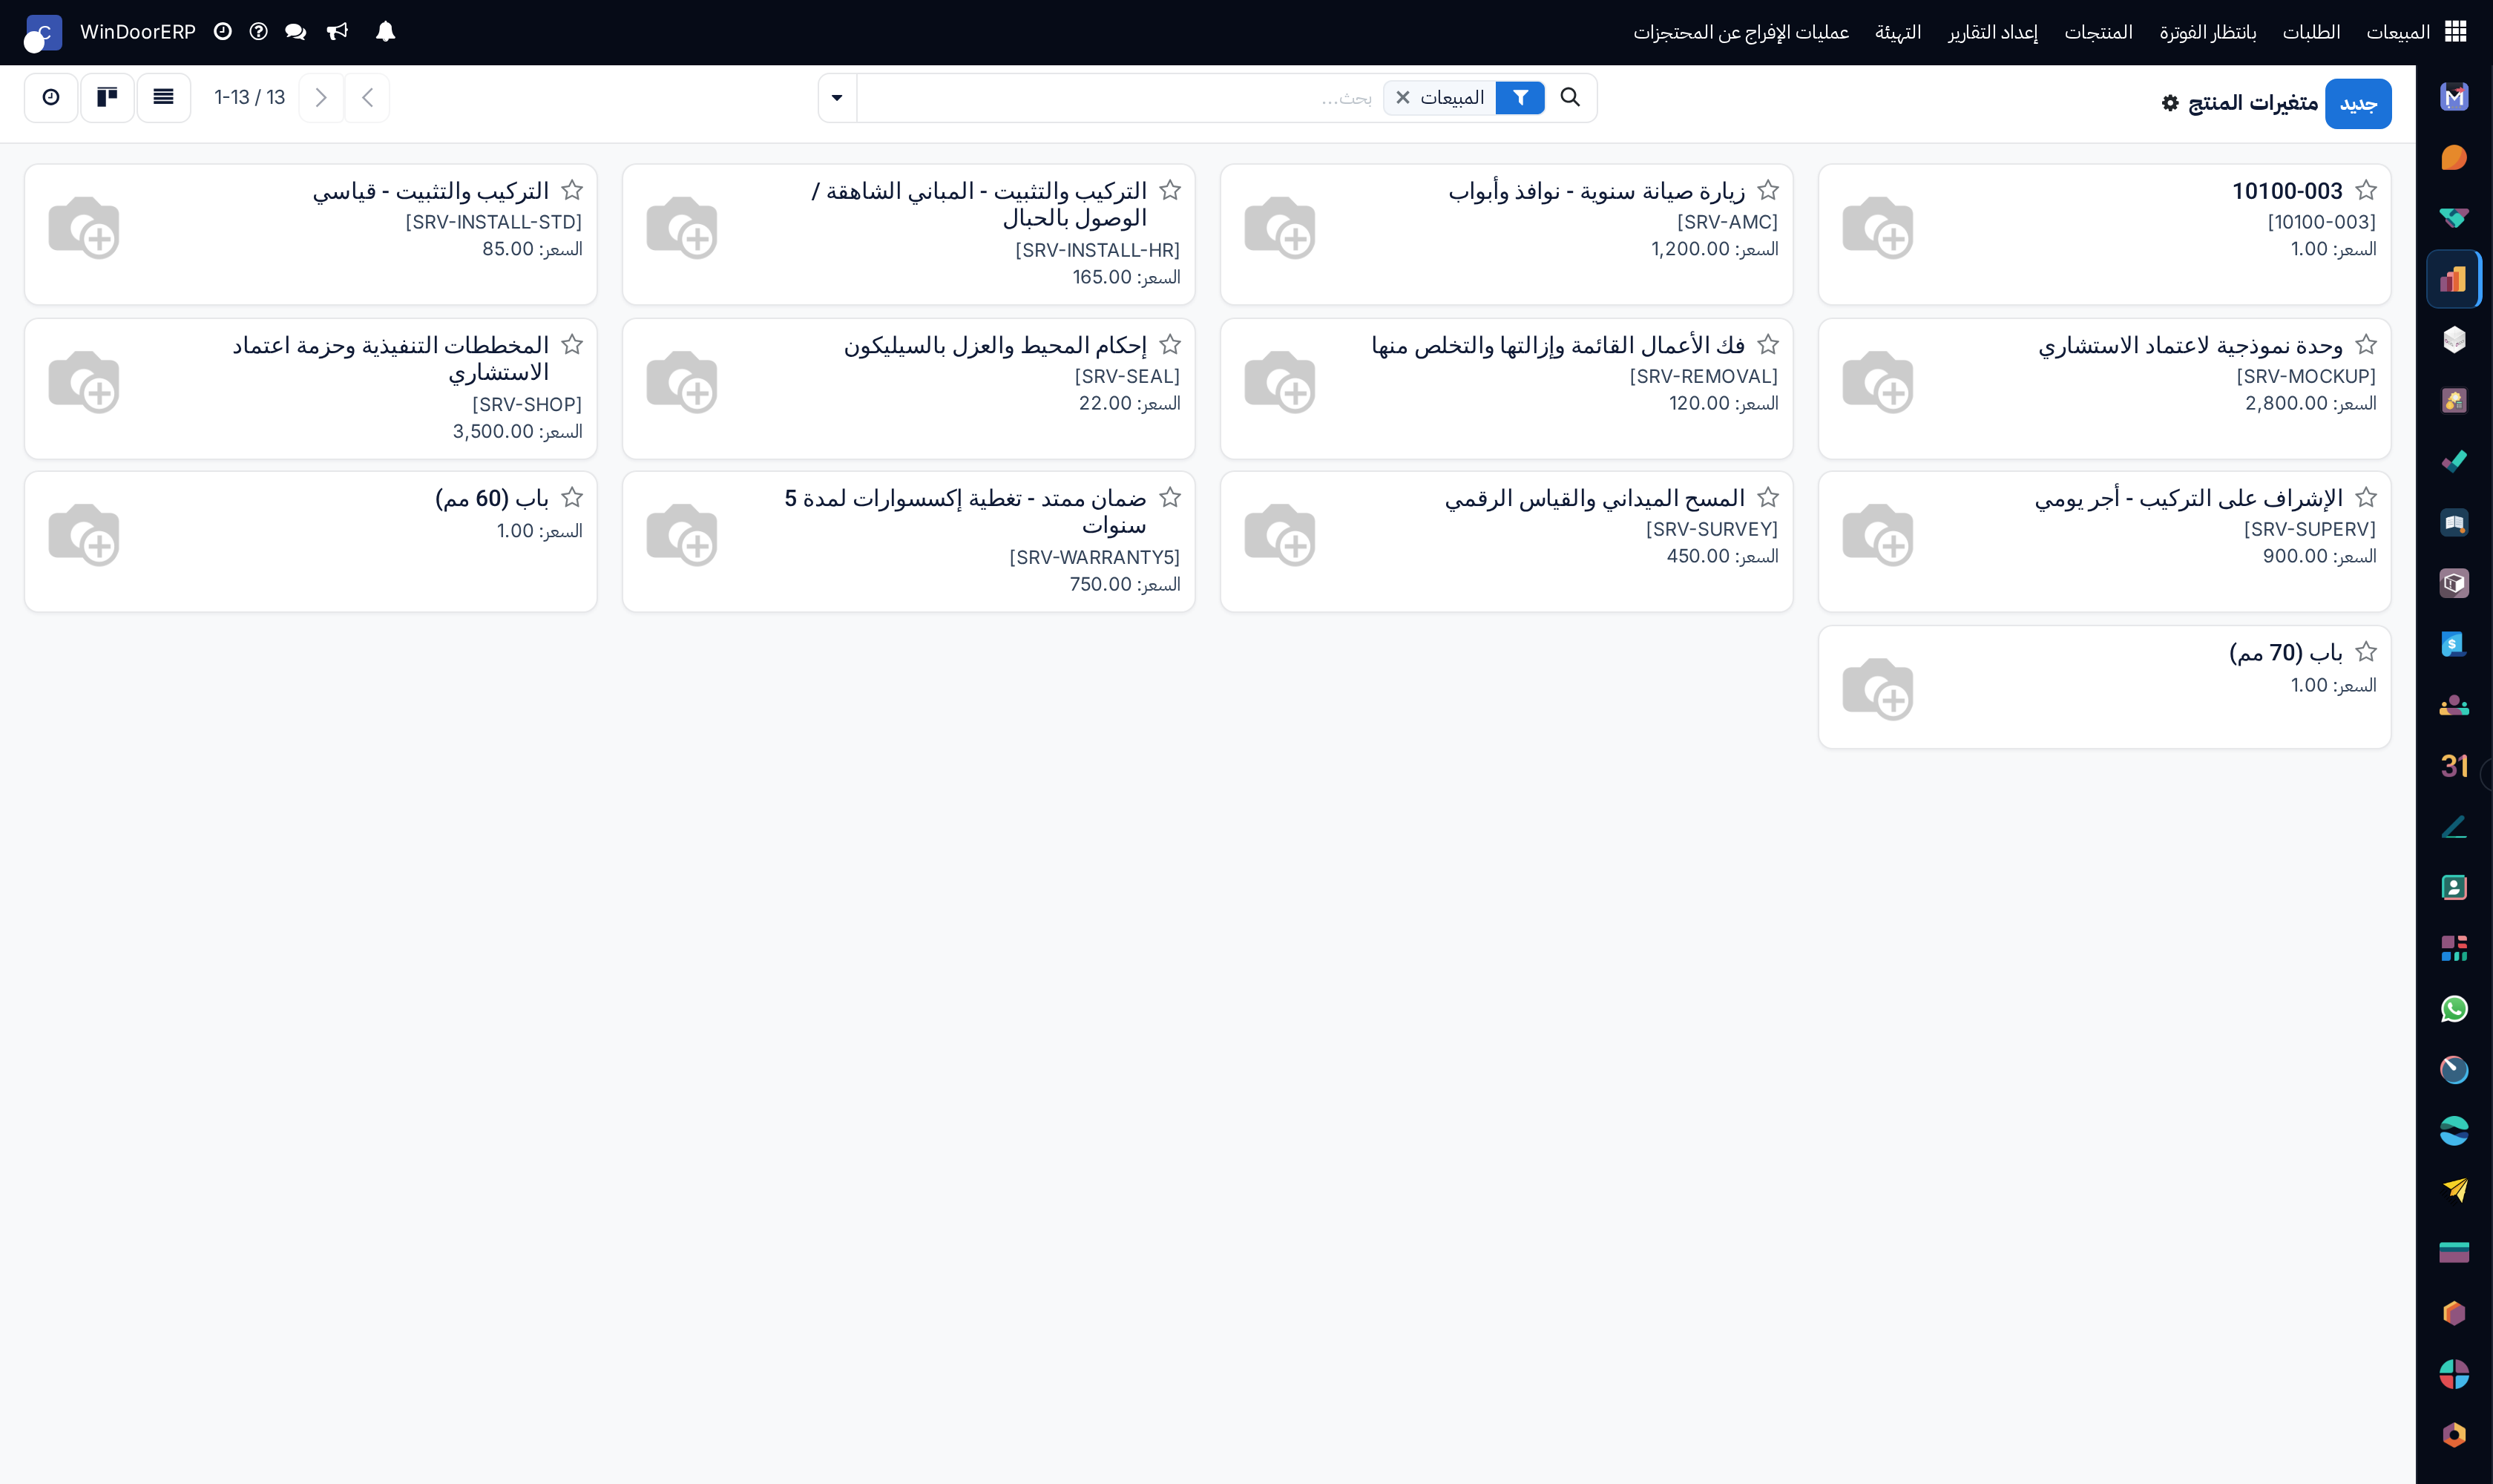Image resolution: width=2493 pixels, height=1484 pixels.
Task: Open the التهيئة menu
Action: tap(1898, 32)
